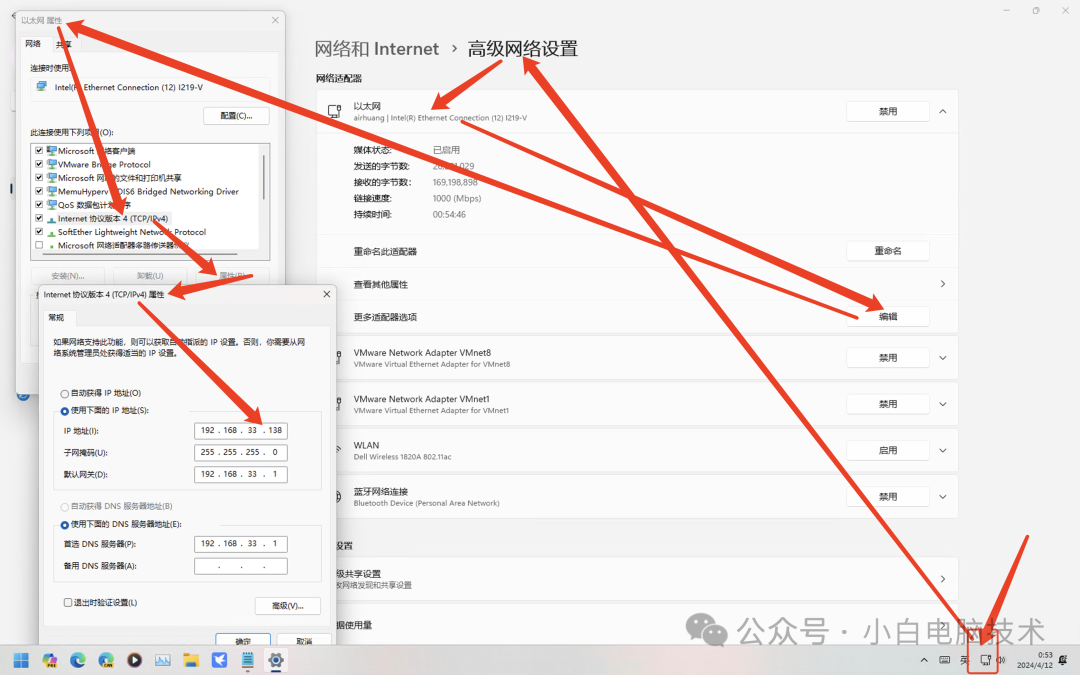The width and height of the screenshot is (1080, 675).
Task: Tick 退出时验证设置 checkbox
Action: tap(68, 603)
